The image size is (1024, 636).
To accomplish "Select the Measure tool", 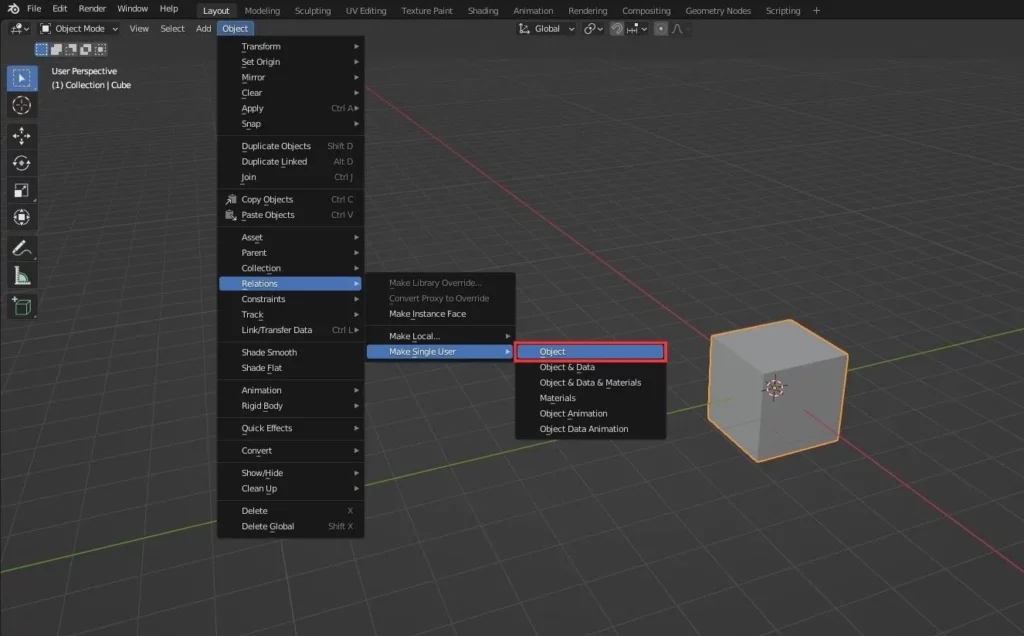I will pos(22,276).
